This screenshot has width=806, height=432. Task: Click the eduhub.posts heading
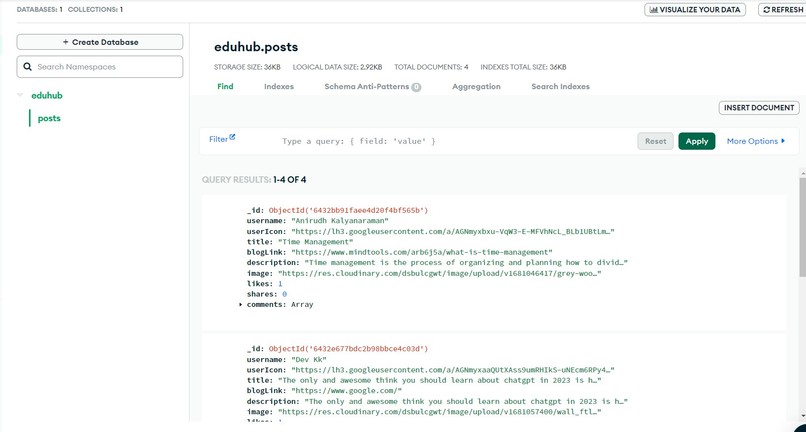click(x=256, y=47)
